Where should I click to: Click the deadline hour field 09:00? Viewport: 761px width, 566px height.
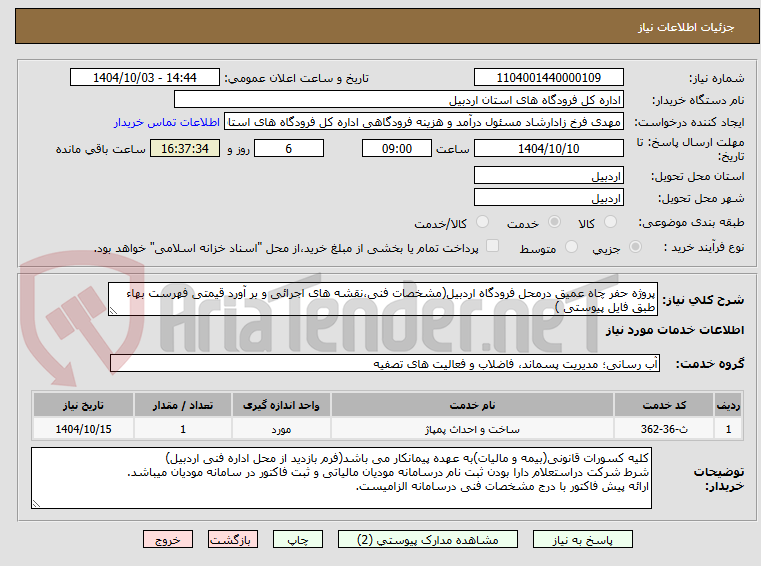[397, 149]
